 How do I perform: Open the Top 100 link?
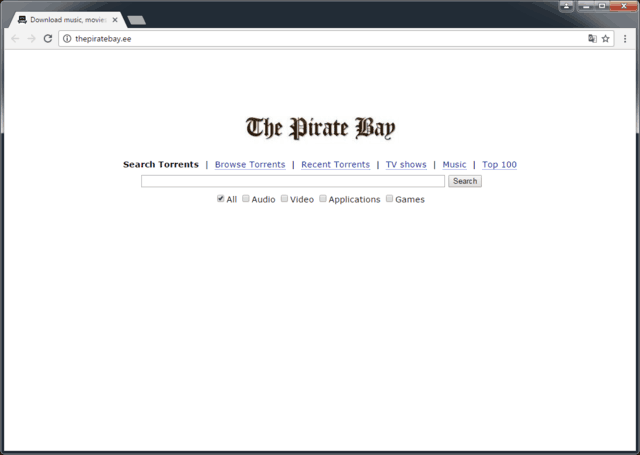point(499,164)
